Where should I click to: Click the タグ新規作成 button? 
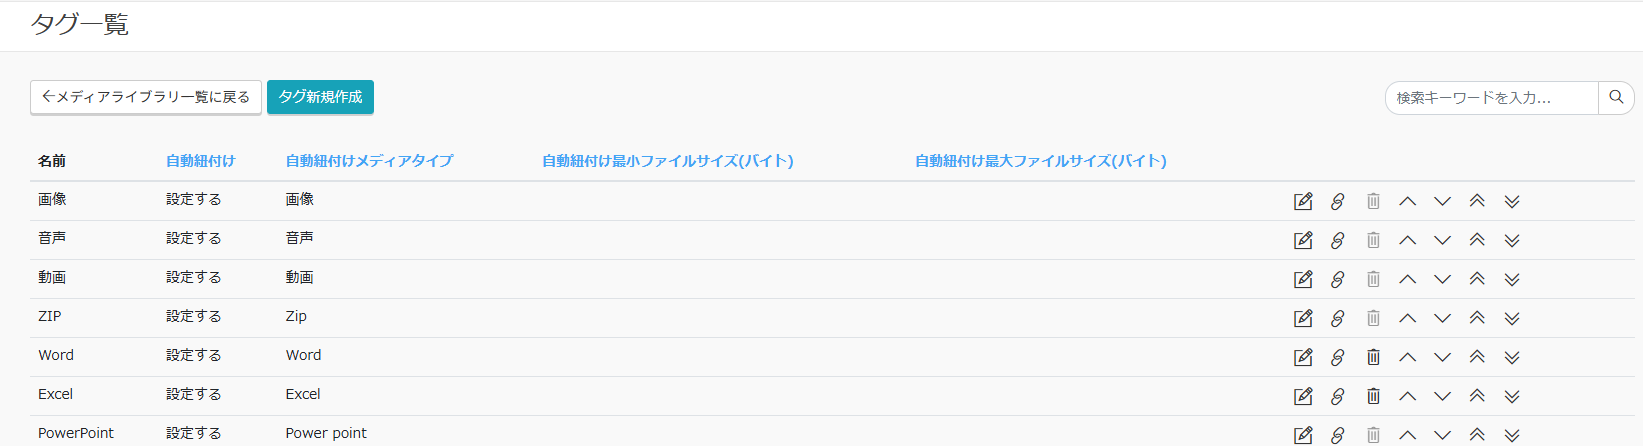tap(320, 97)
